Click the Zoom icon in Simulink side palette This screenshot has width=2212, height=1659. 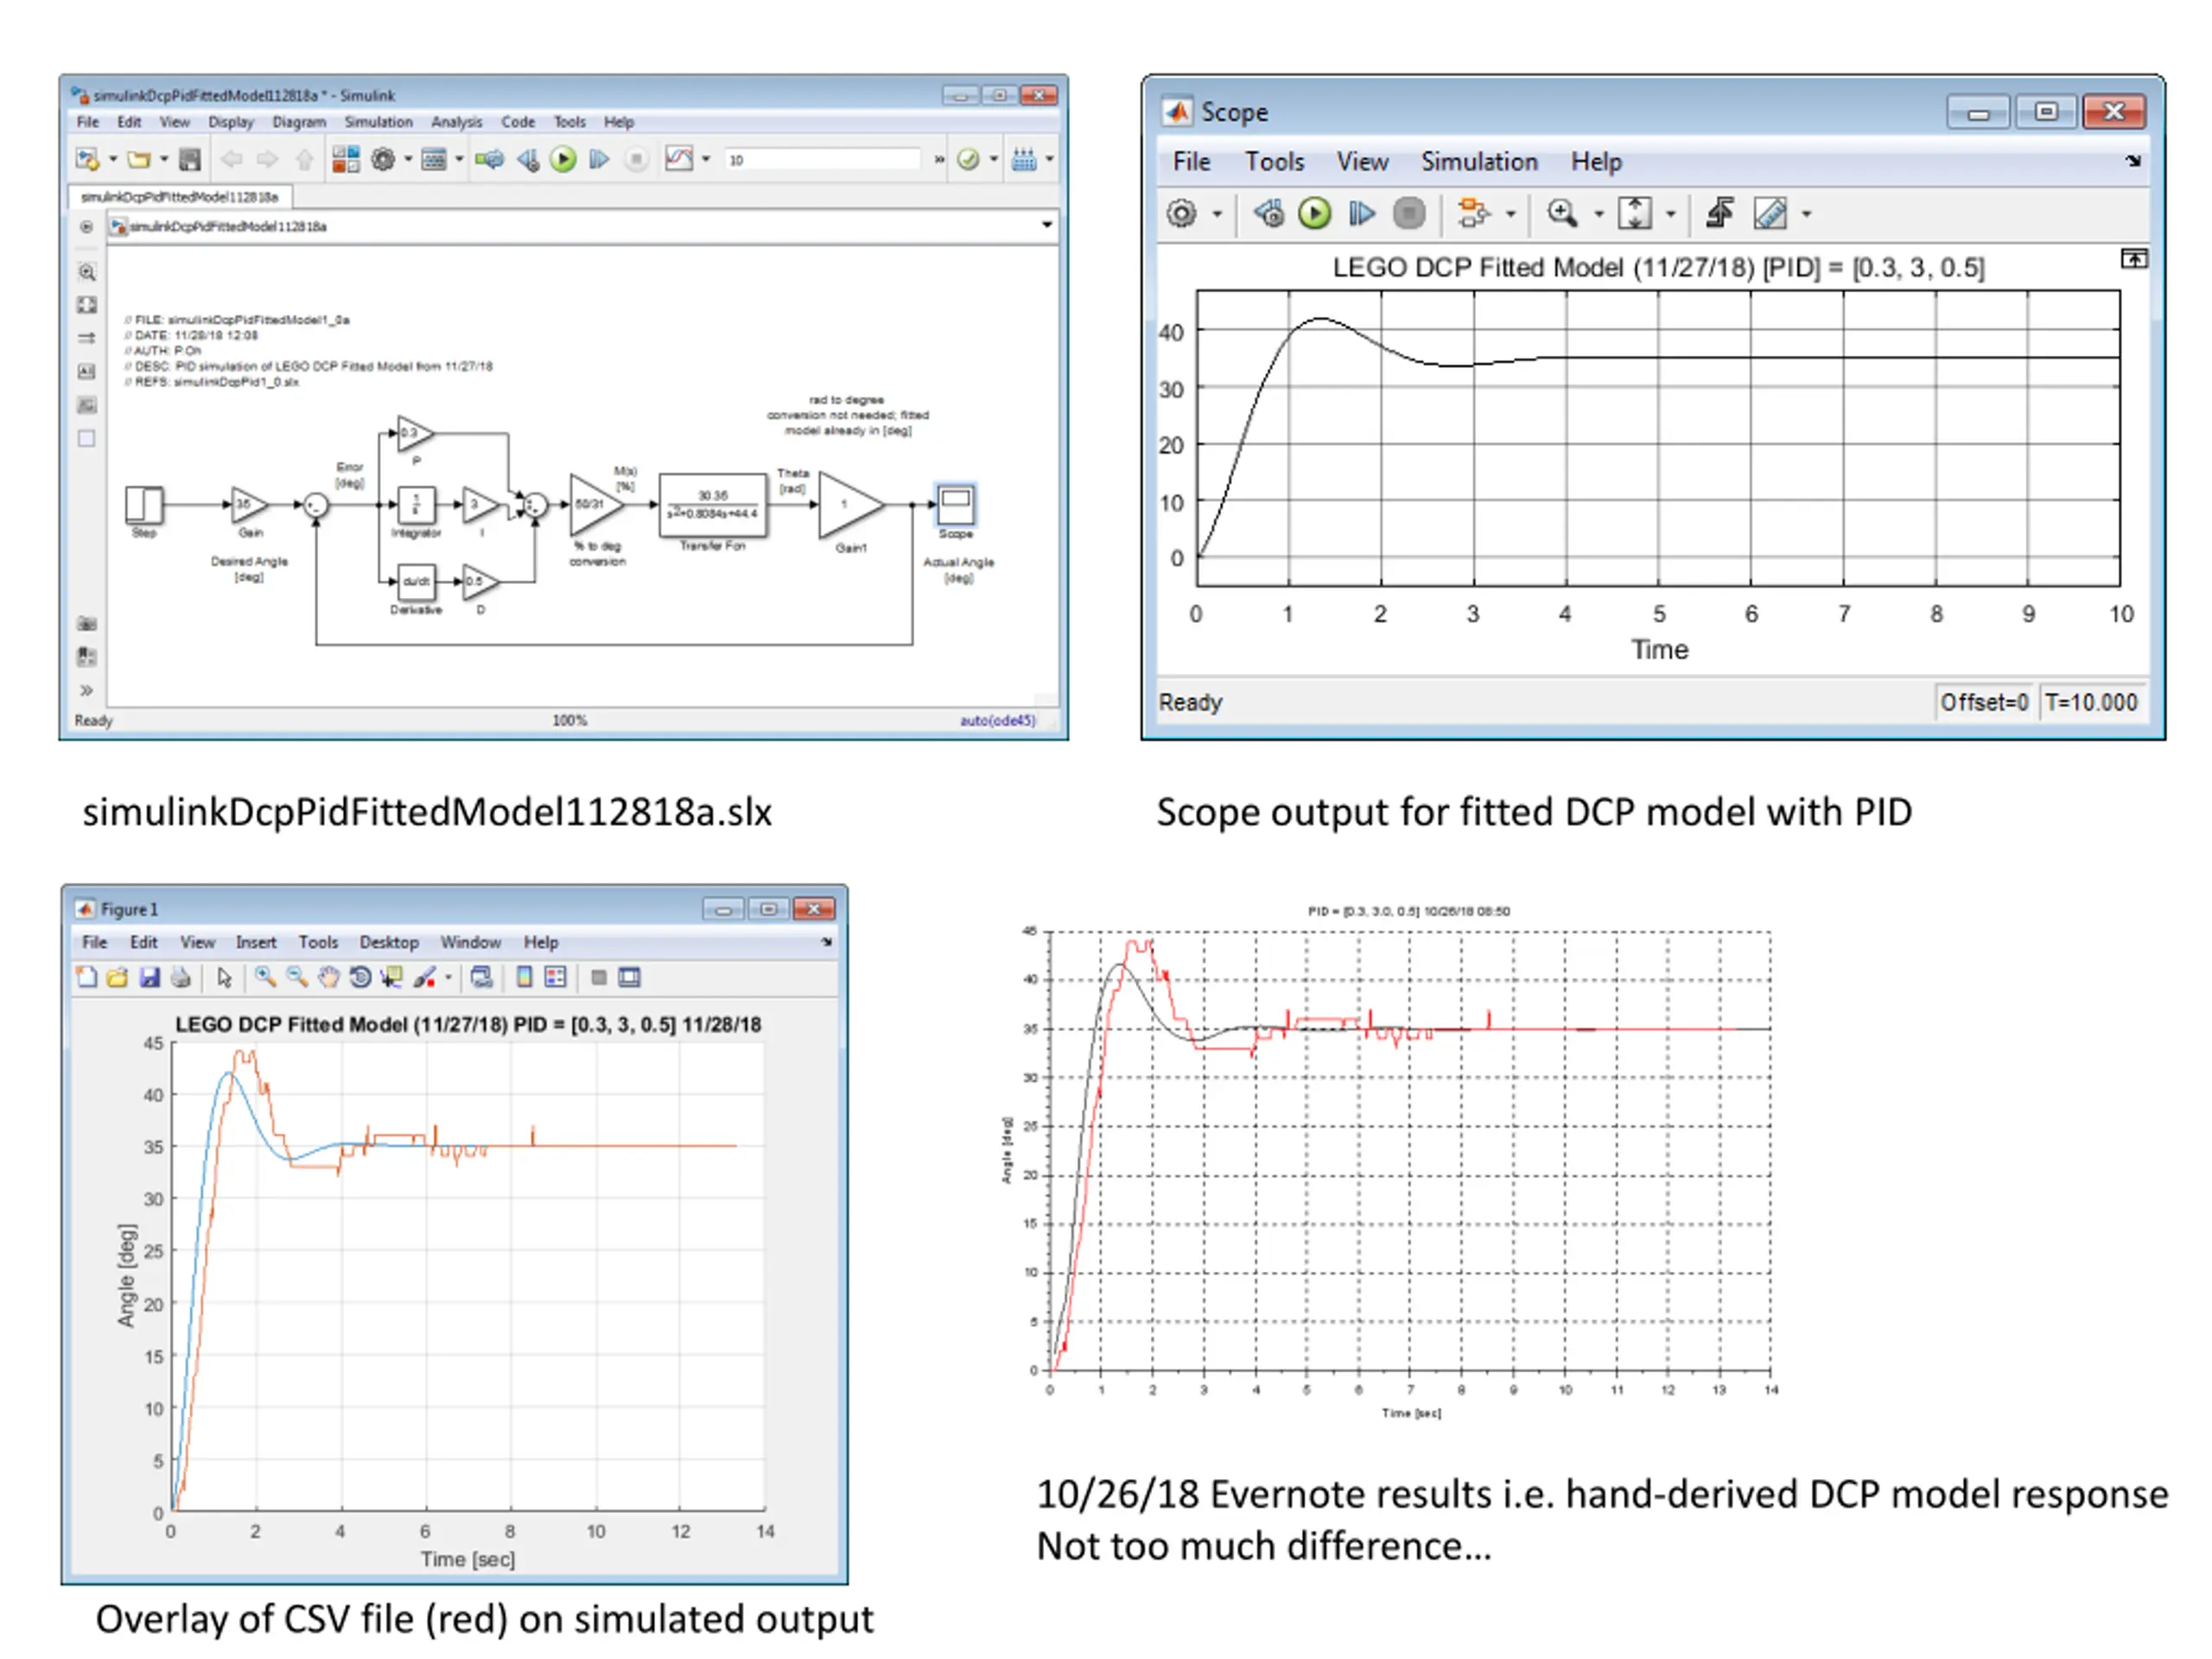(87, 272)
